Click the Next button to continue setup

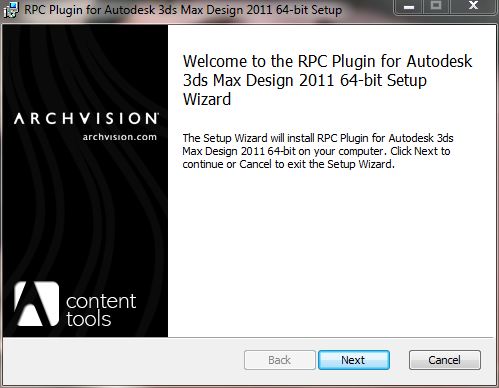[354, 360]
